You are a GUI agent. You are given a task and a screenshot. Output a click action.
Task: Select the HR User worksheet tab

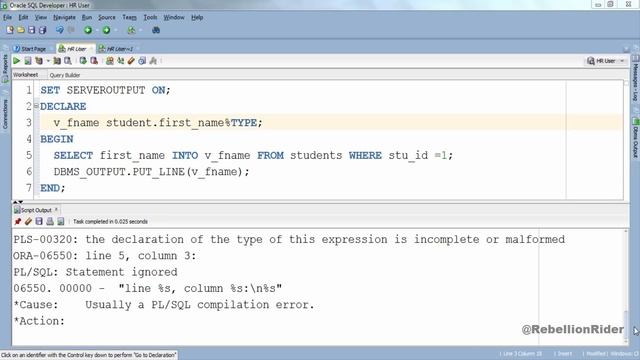76,49
